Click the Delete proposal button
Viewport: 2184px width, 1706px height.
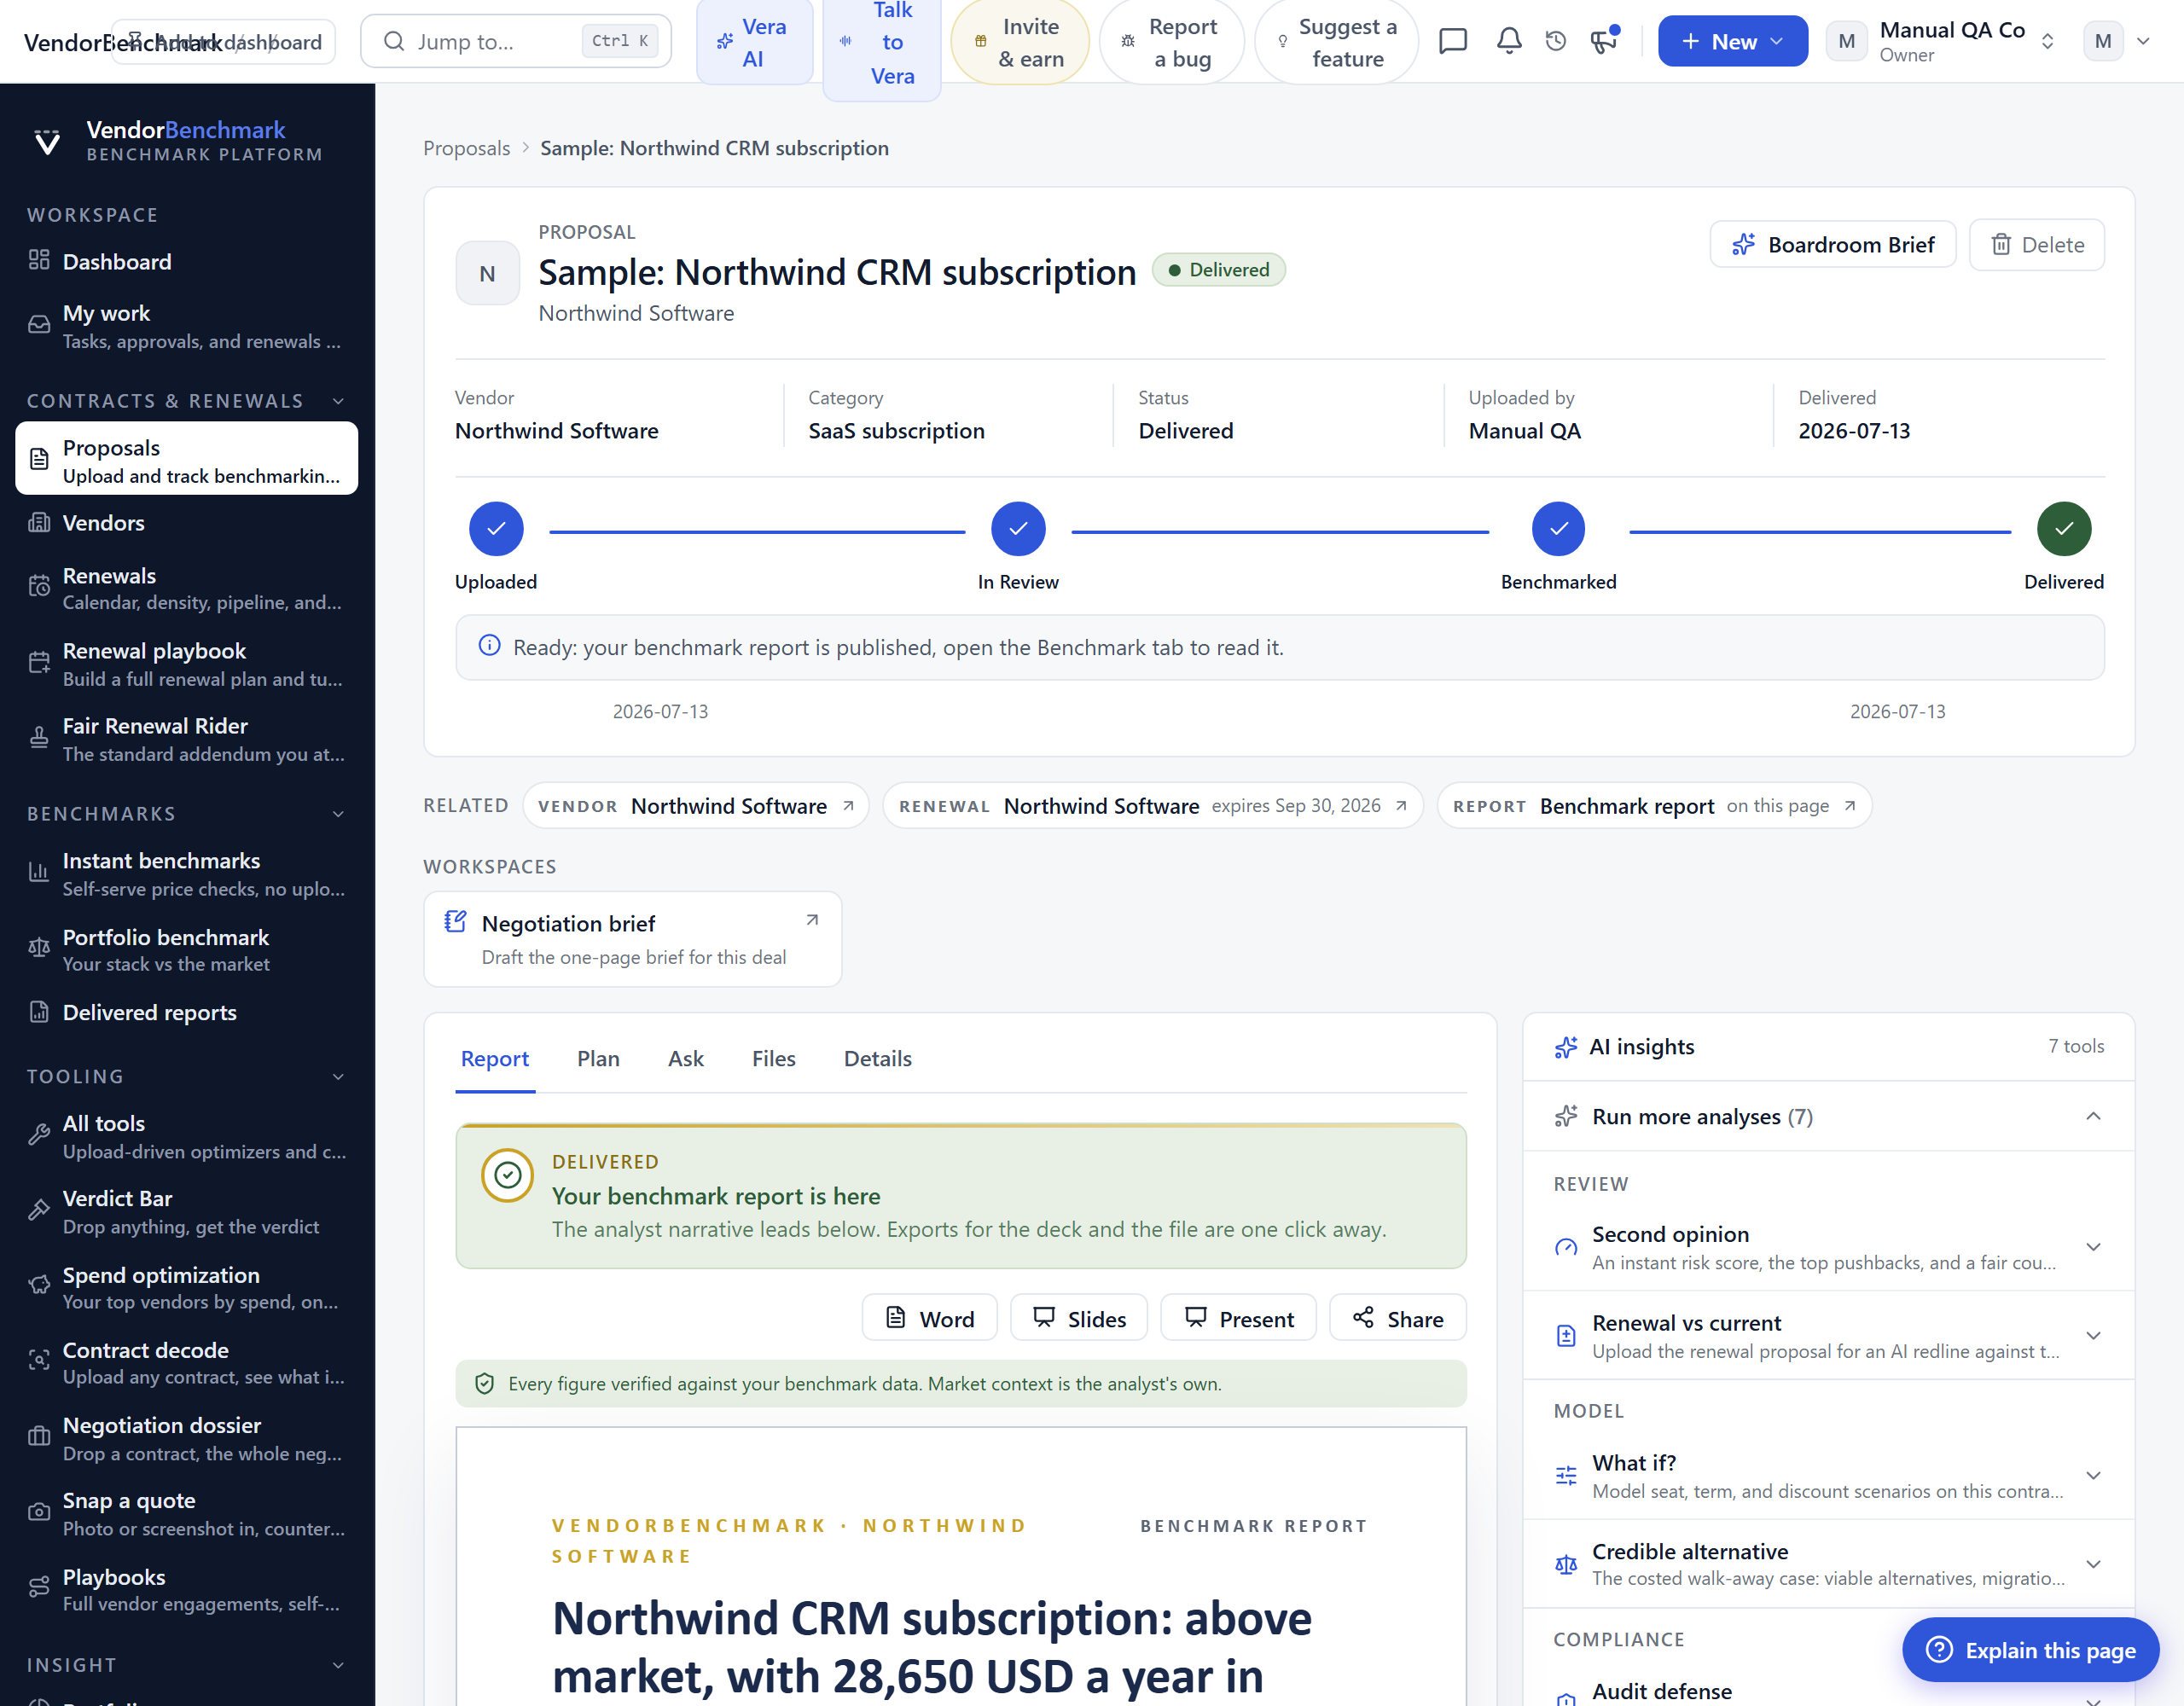pyautogui.click(x=2036, y=244)
